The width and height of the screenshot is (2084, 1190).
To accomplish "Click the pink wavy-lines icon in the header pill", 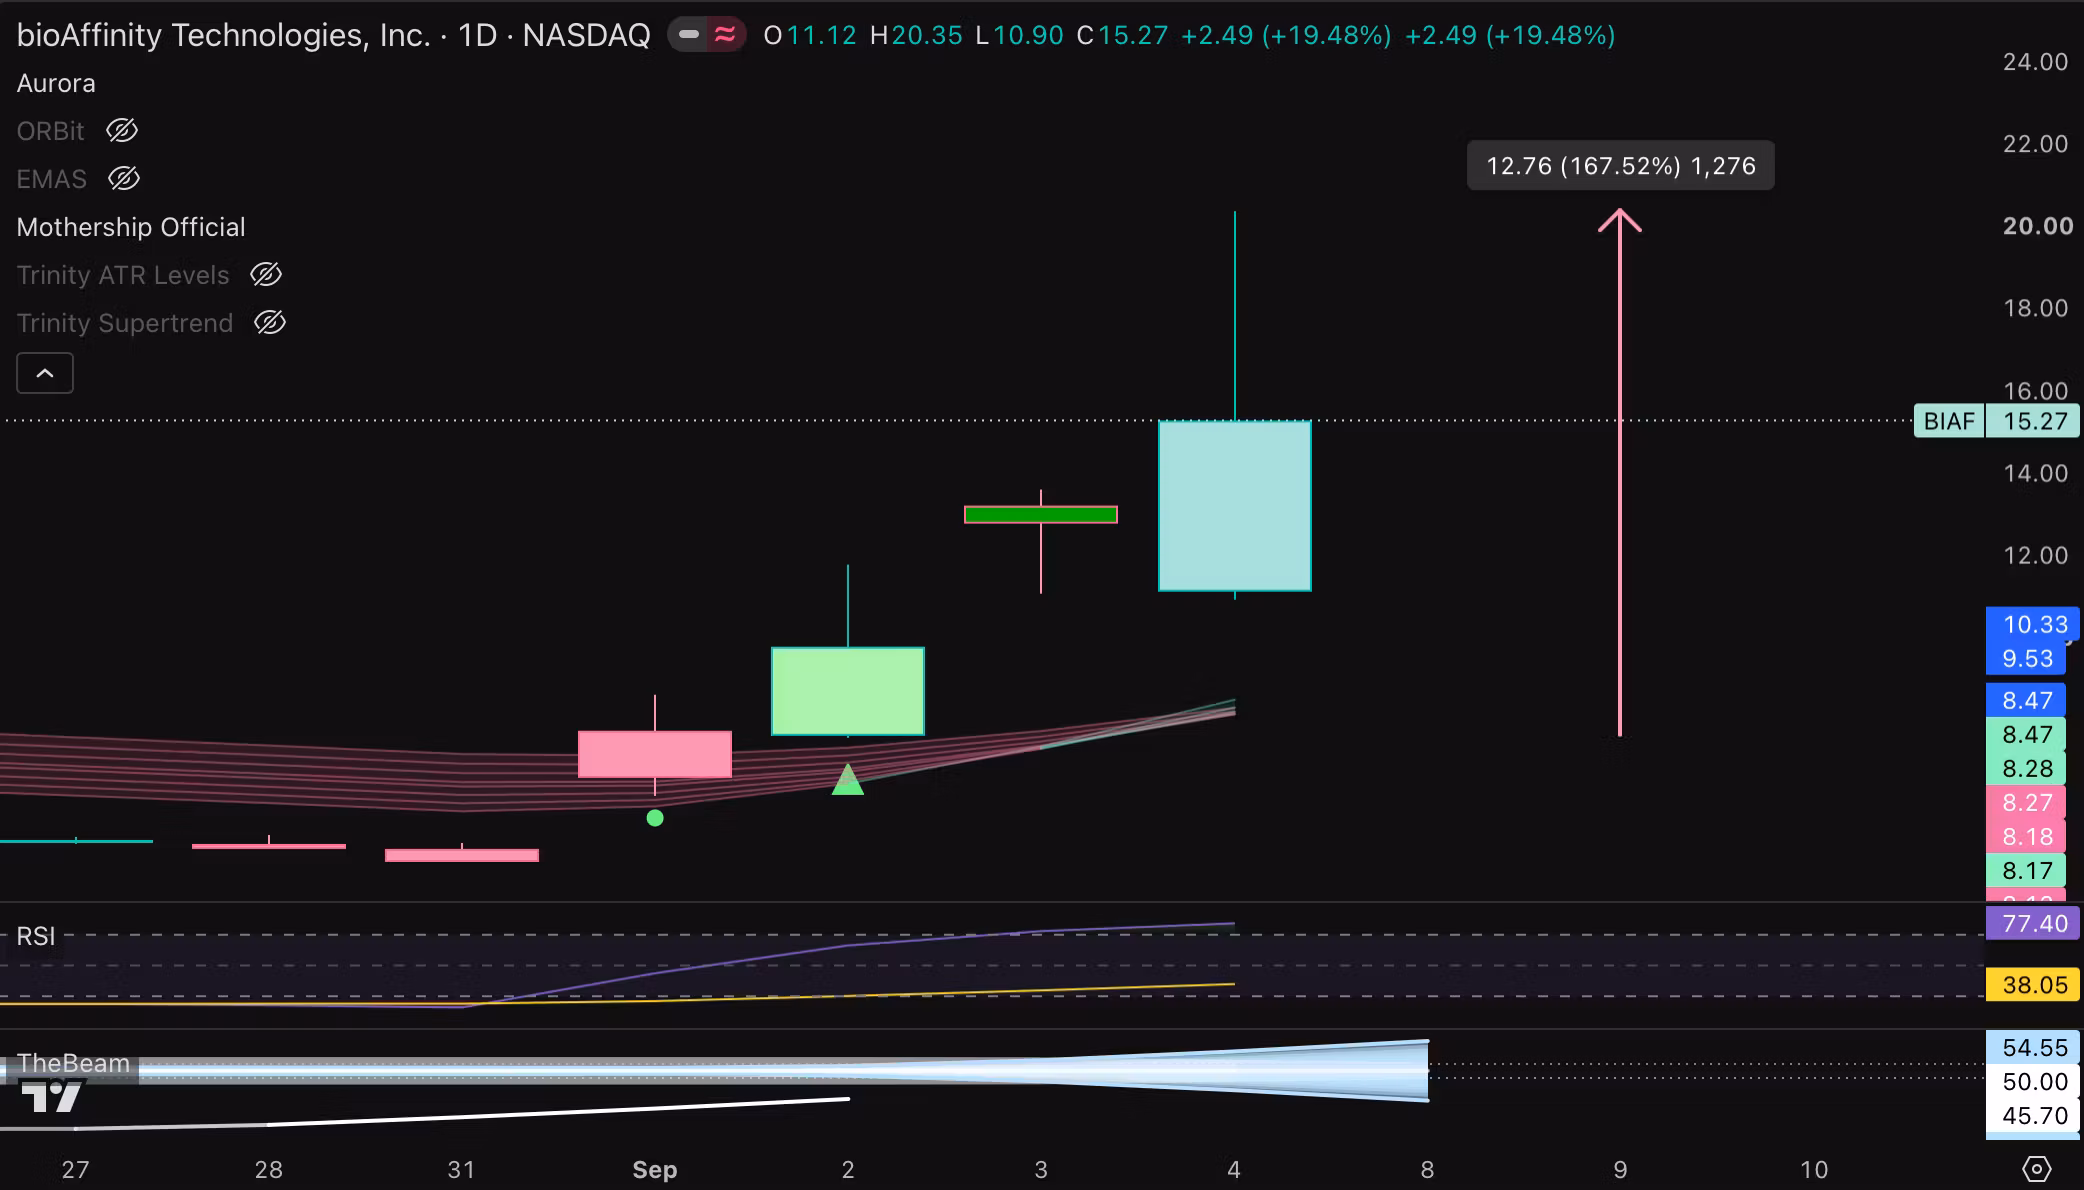I will click(724, 35).
